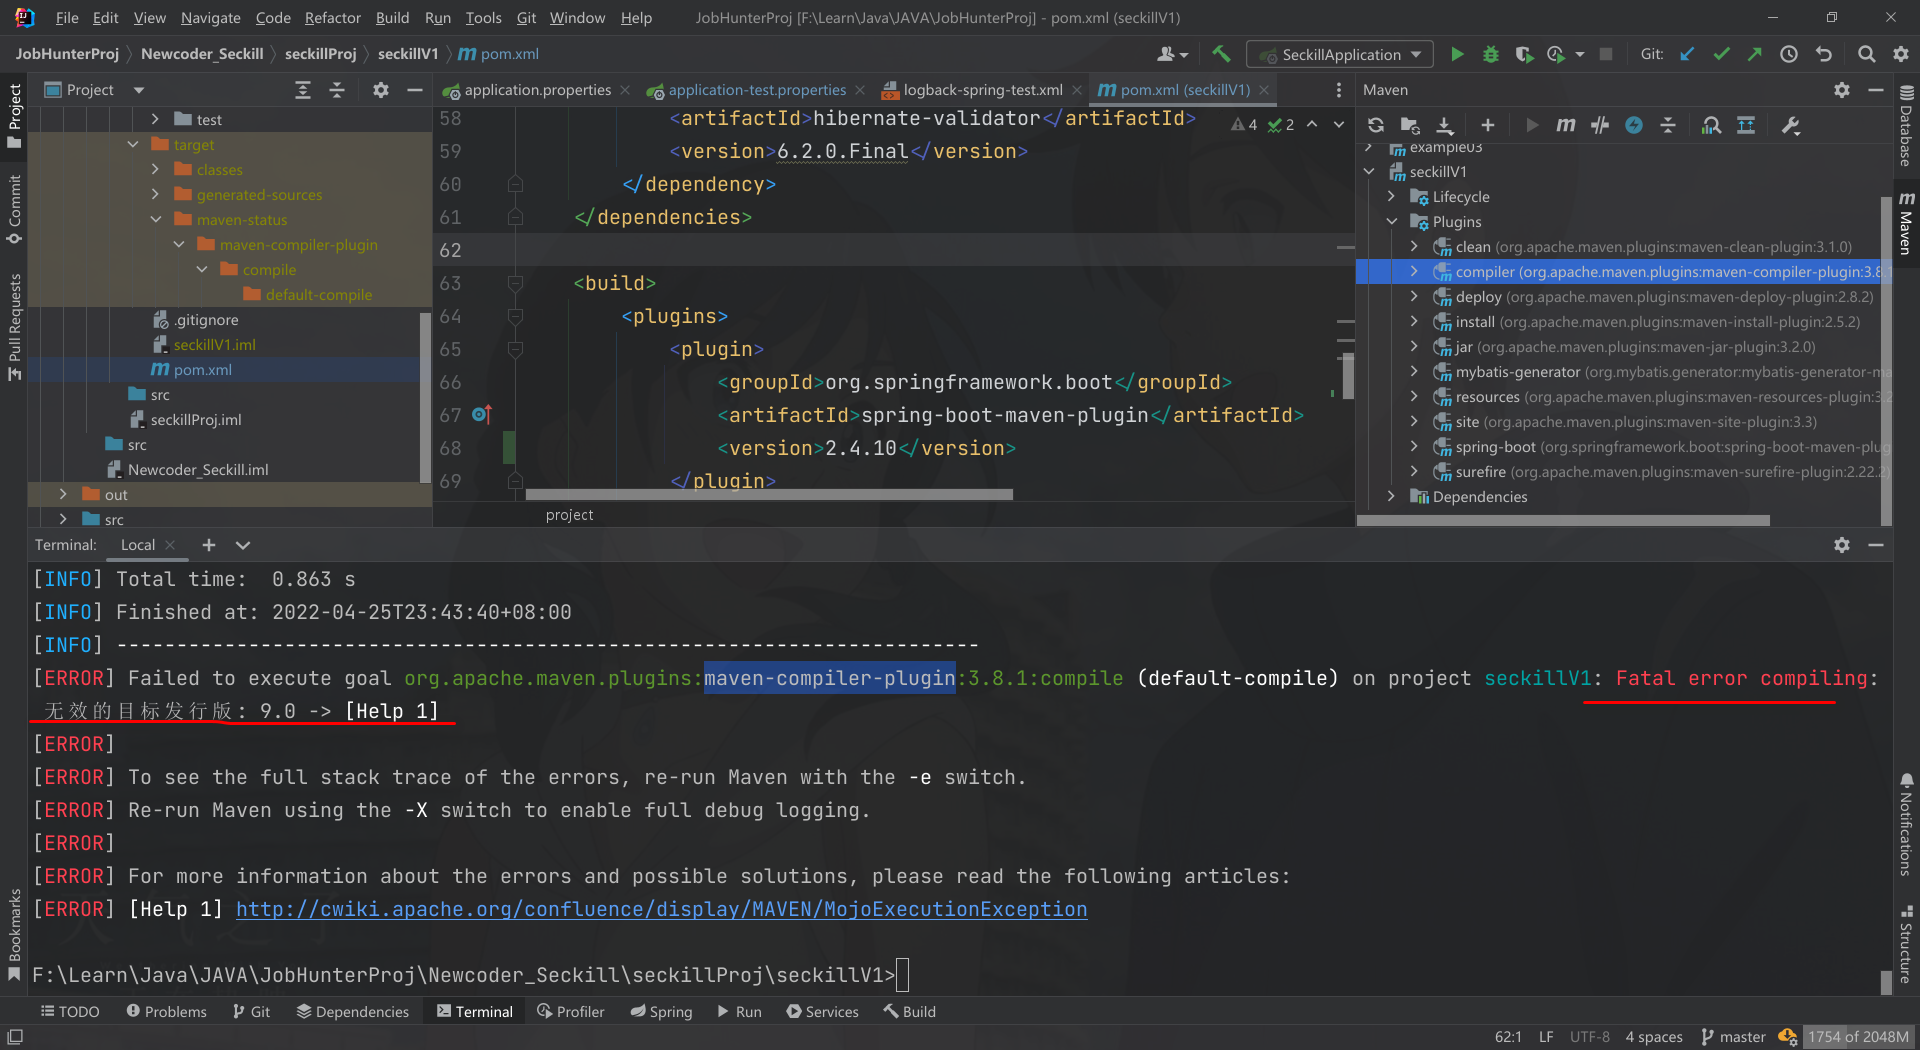Open the Services bottom tool button
This screenshot has height=1050, width=1920.
(822, 1012)
